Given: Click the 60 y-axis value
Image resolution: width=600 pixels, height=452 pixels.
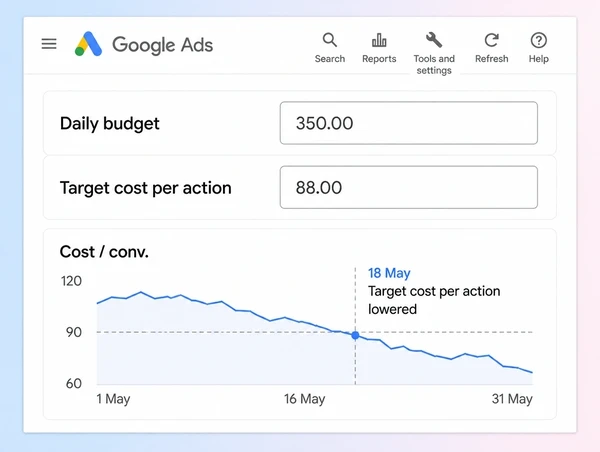Looking at the screenshot, I should click(x=73, y=383).
